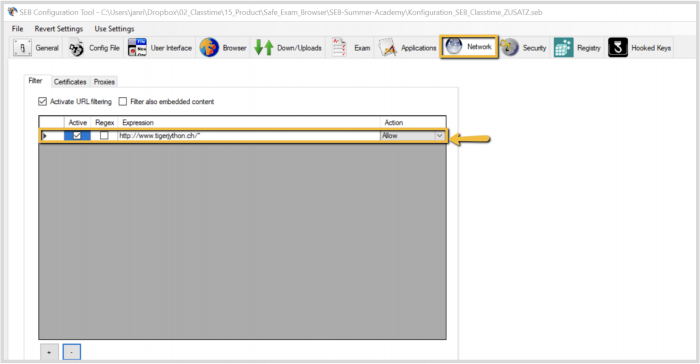The height and width of the screenshot is (364, 700).
Task: Select the Exam checklist icon
Action: [339, 47]
